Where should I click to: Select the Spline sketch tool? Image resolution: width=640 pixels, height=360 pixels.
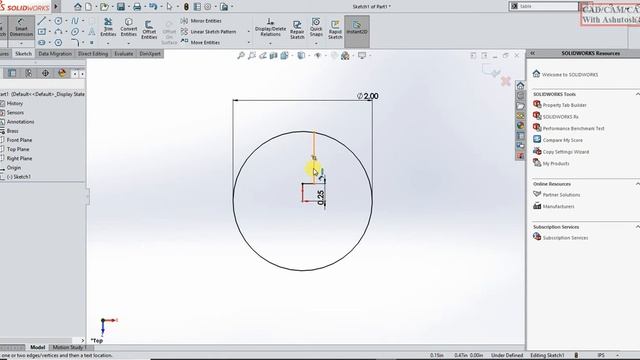75,21
